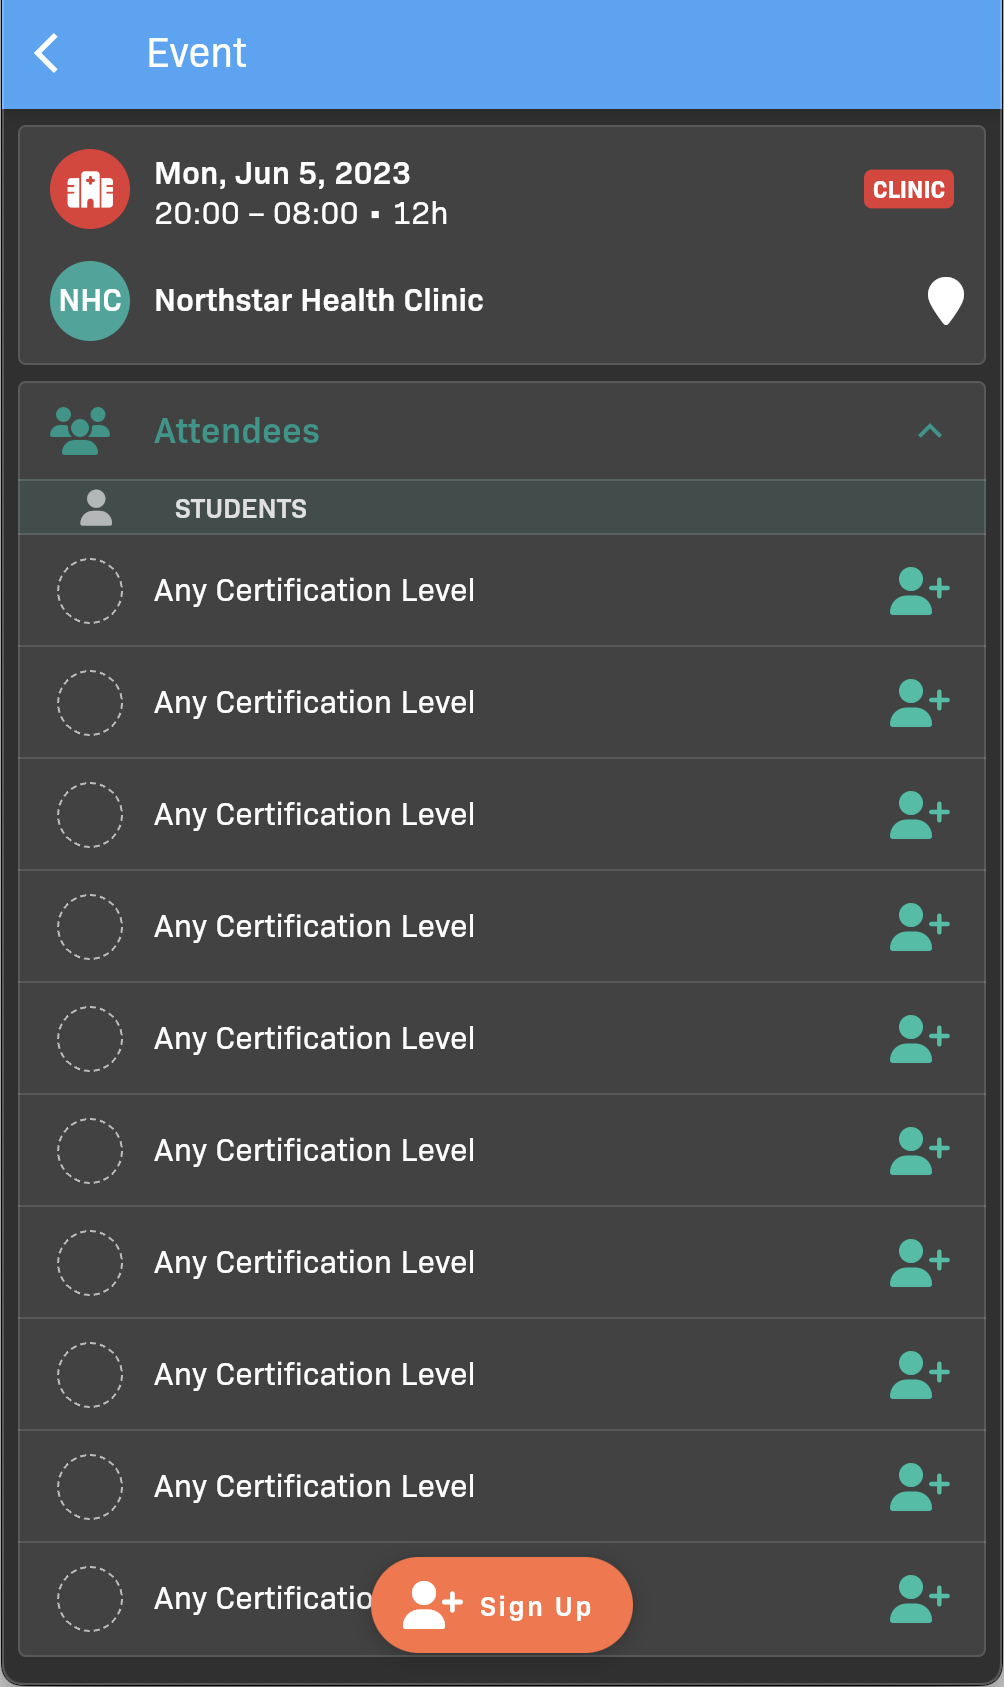Add attendee to third student slot

point(919,815)
